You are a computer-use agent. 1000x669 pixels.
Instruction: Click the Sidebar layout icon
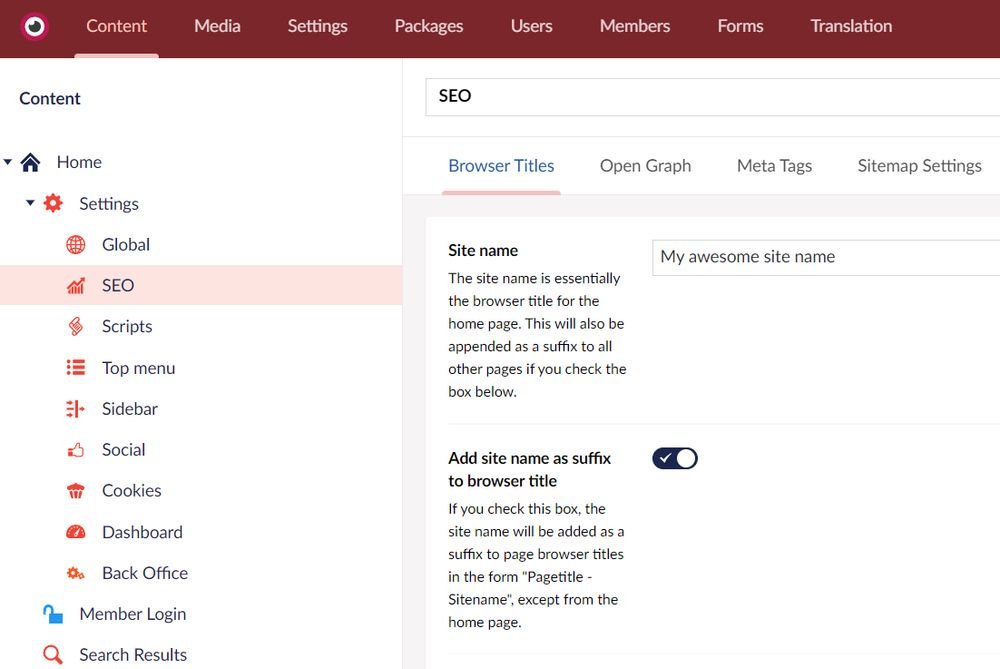(x=75, y=409)
